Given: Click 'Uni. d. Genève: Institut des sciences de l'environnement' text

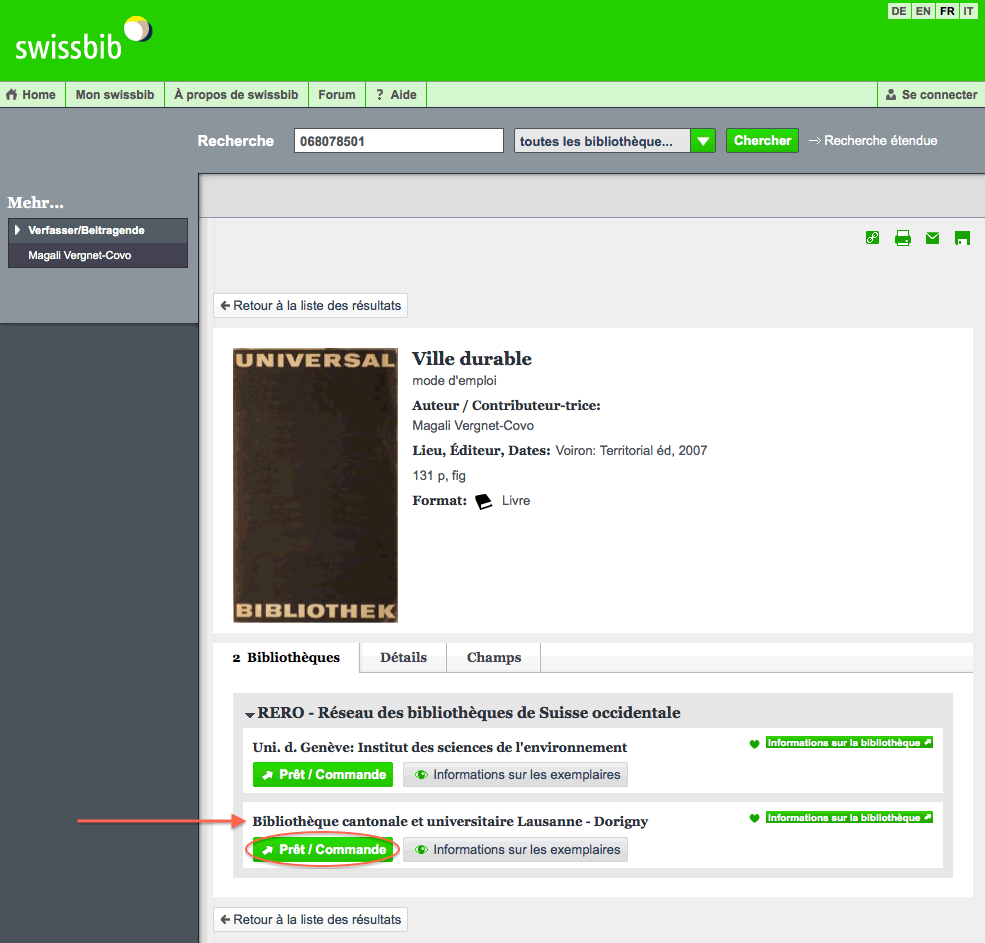Looking at the screenshot, I should 440,748.
